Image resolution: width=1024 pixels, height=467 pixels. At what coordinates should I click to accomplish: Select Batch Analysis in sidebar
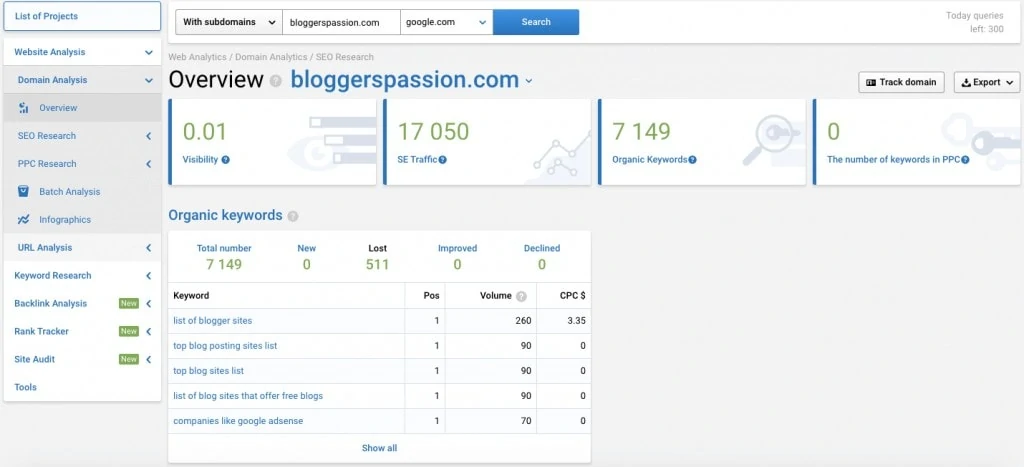69,191
